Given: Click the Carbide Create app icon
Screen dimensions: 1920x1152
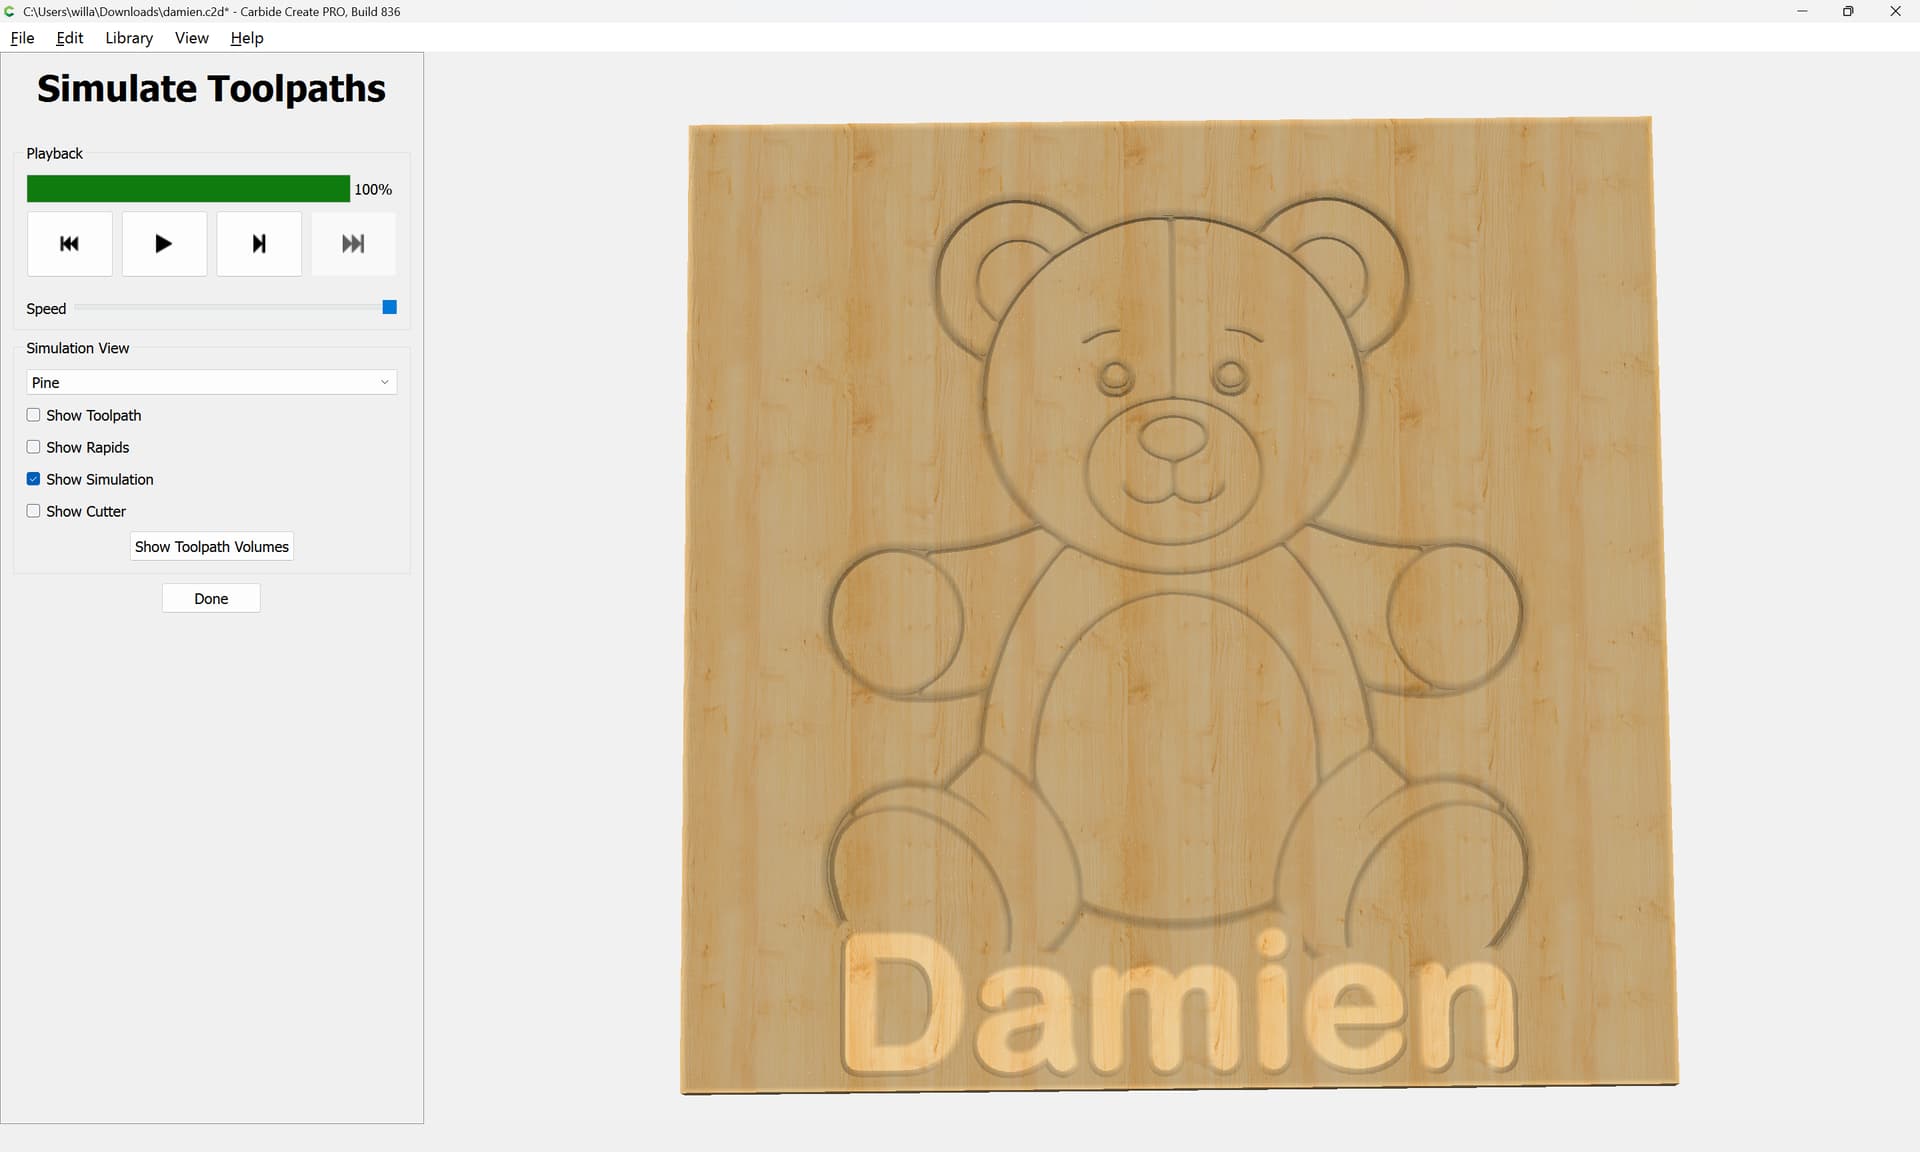Looking at the screenshot, I should tap(10, 11).
